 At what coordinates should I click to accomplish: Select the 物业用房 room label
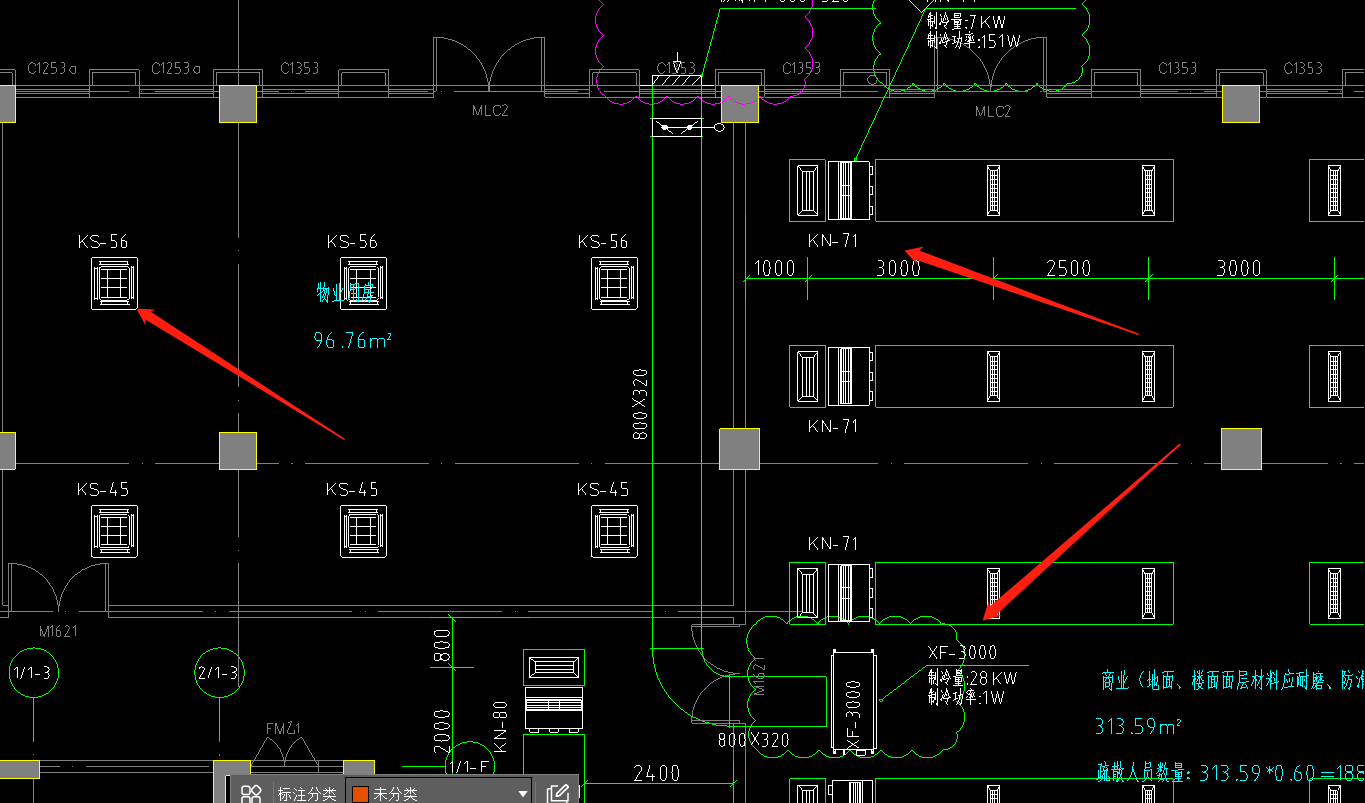[346, 292]
